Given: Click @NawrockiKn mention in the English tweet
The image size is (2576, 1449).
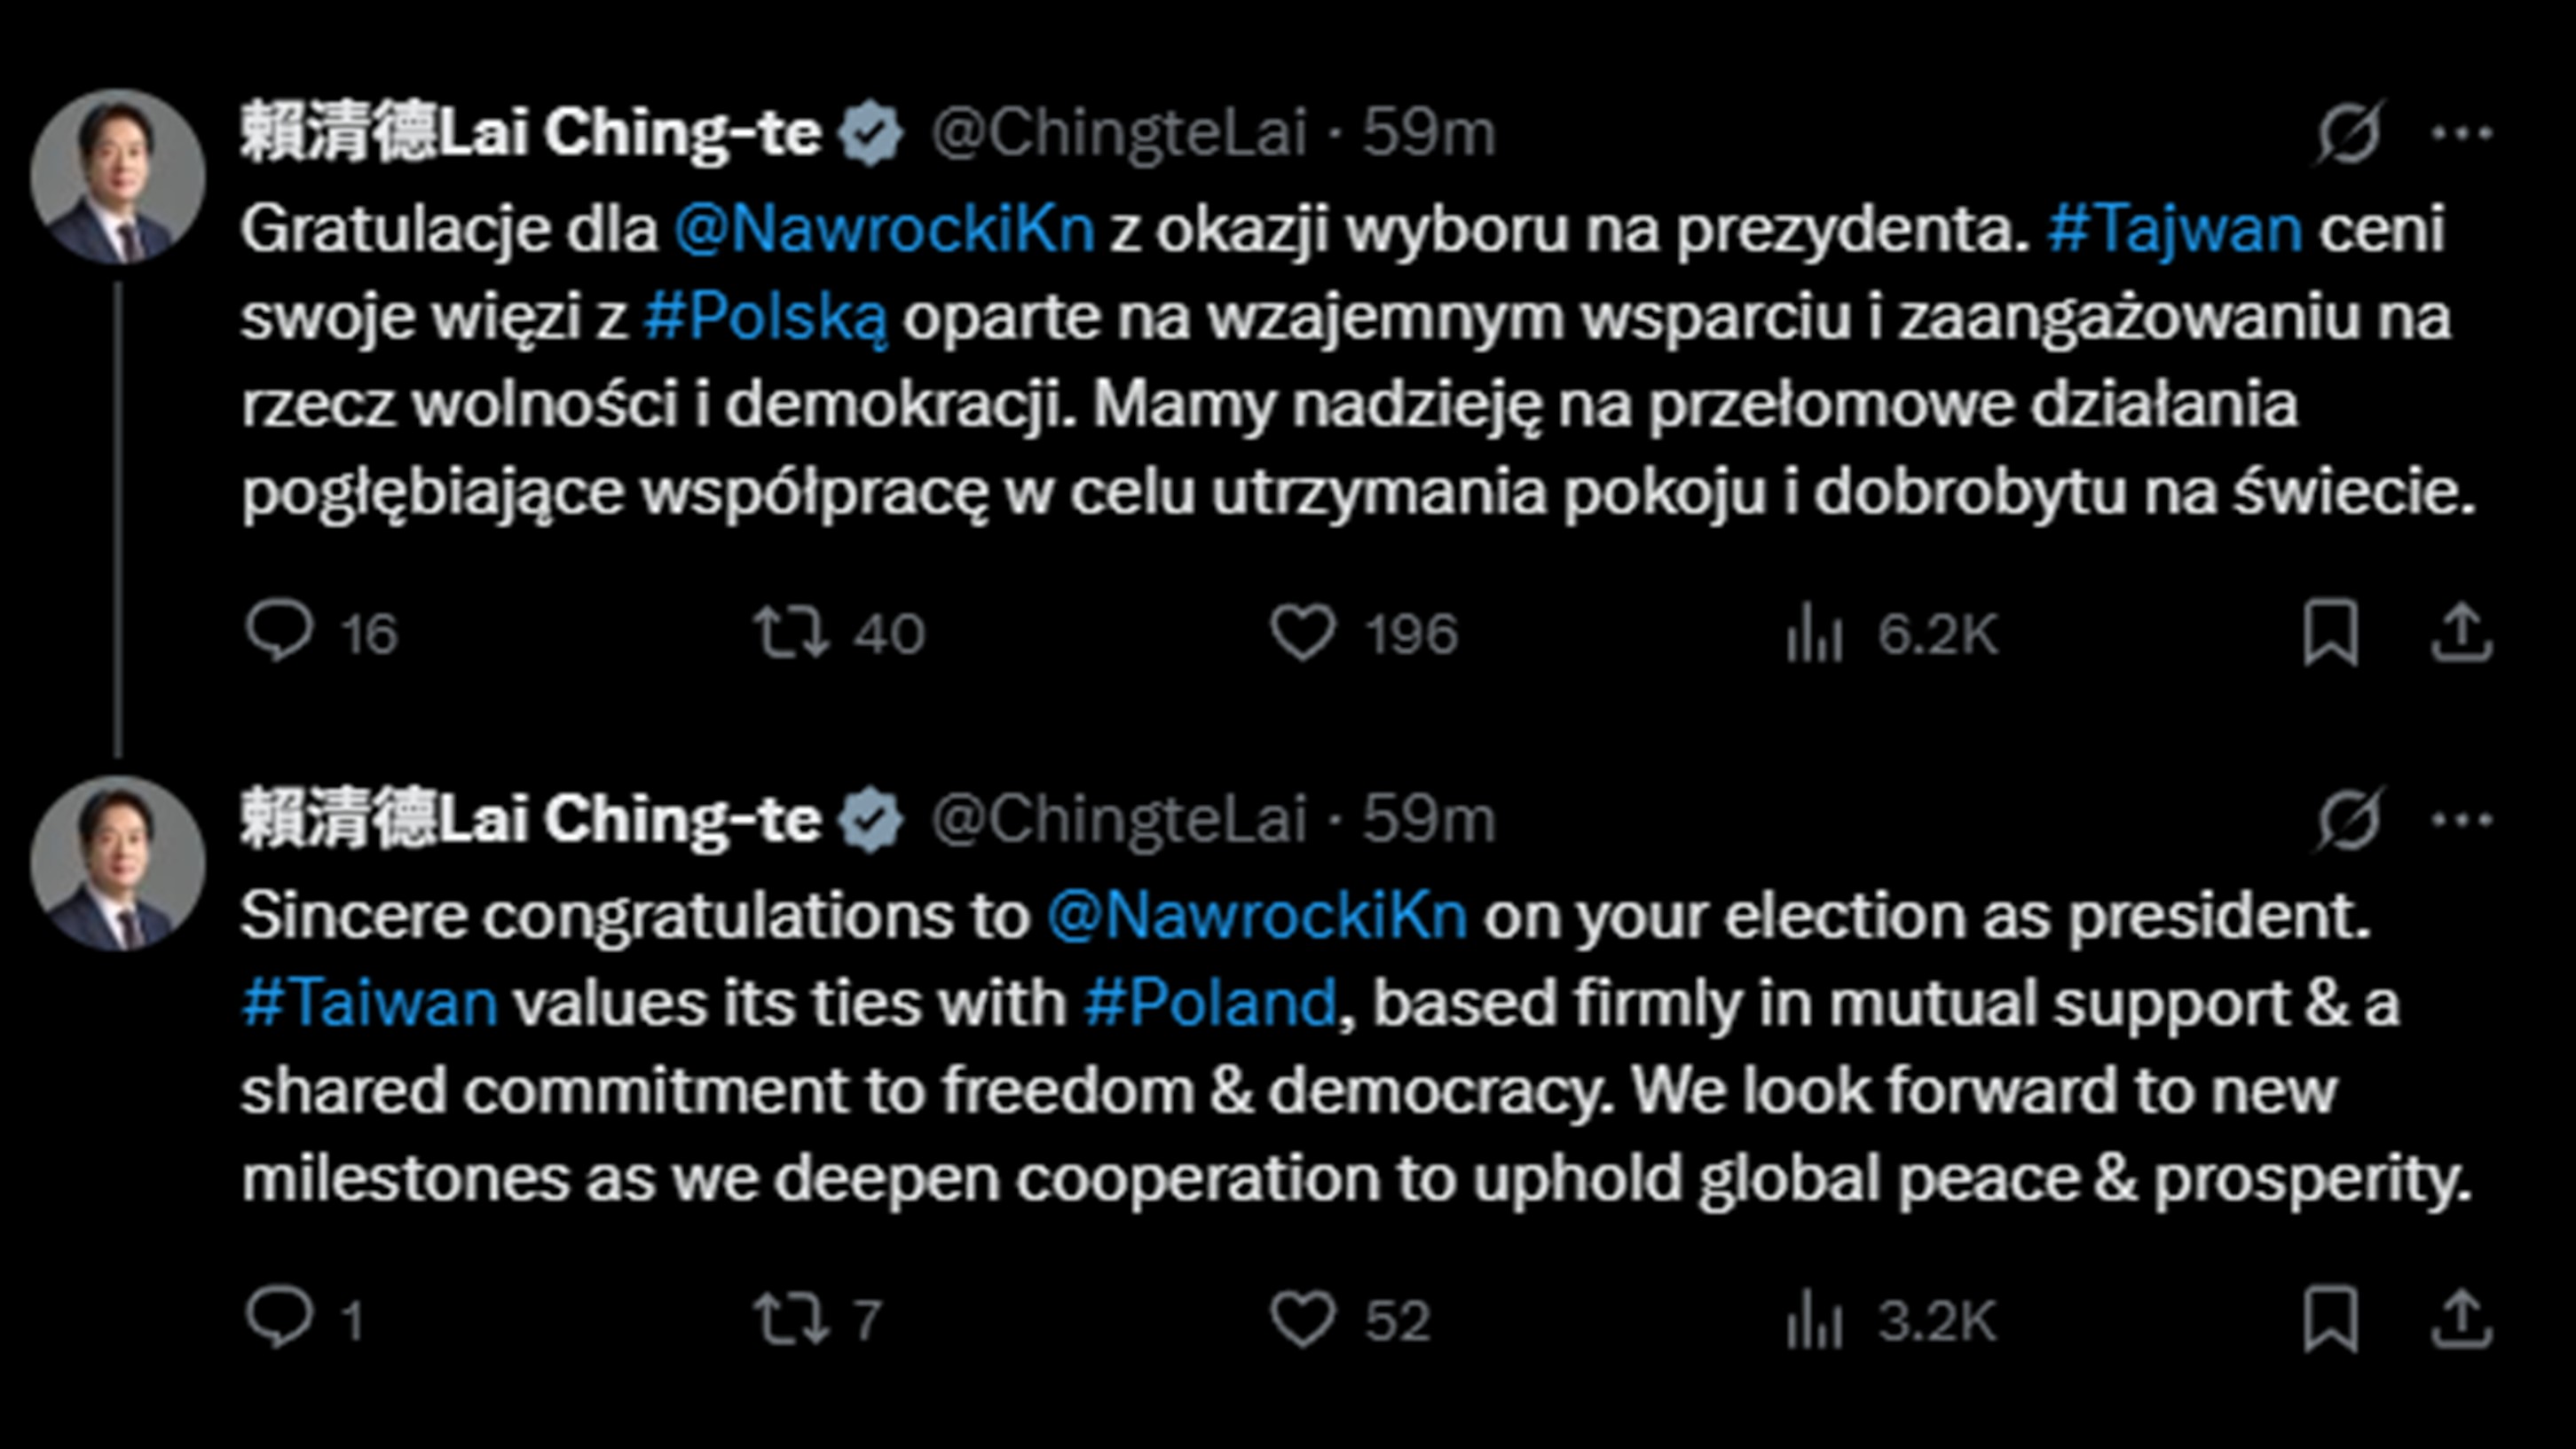Looking at the screenshot, I should (x=1257, y=916).
